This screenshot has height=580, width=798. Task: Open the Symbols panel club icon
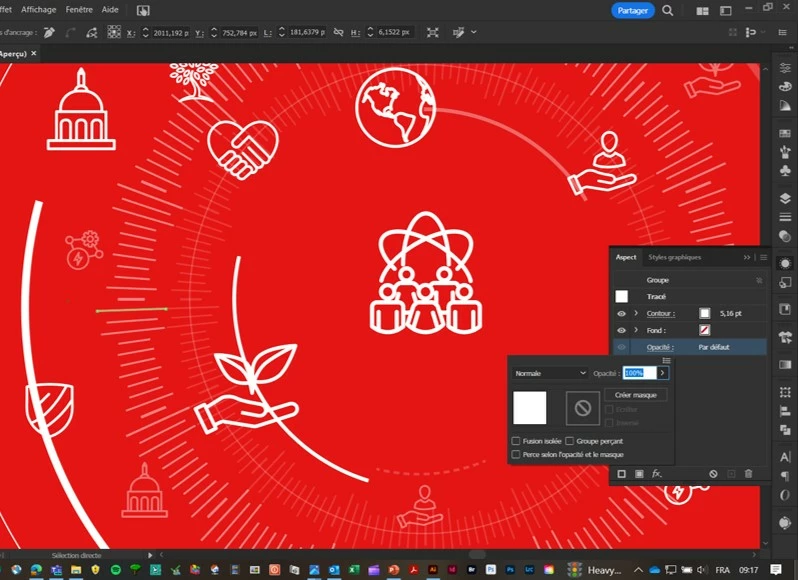point(785,170)
